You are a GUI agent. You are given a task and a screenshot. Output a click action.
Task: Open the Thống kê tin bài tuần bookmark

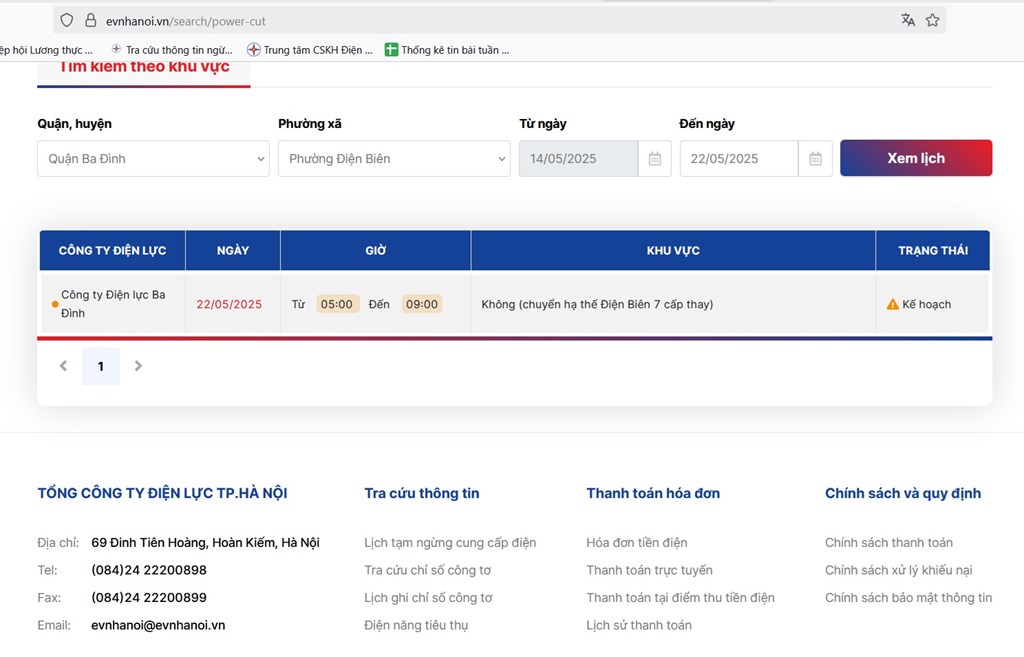[447, 50]
